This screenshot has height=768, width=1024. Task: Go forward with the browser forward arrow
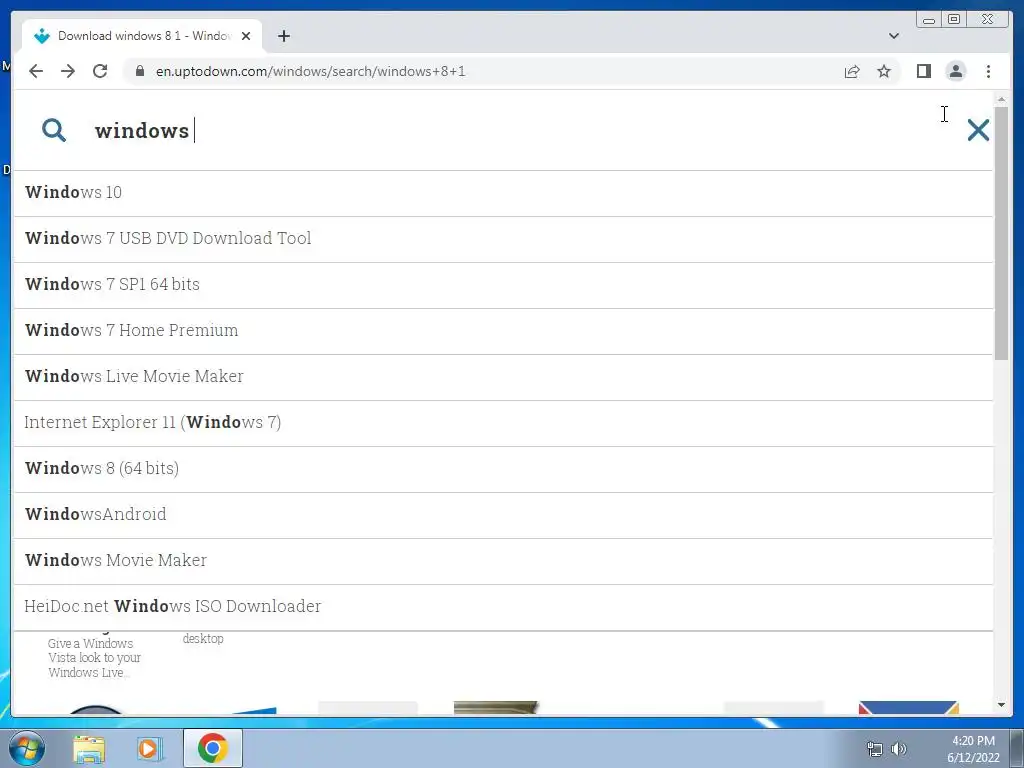coord(68,71)
